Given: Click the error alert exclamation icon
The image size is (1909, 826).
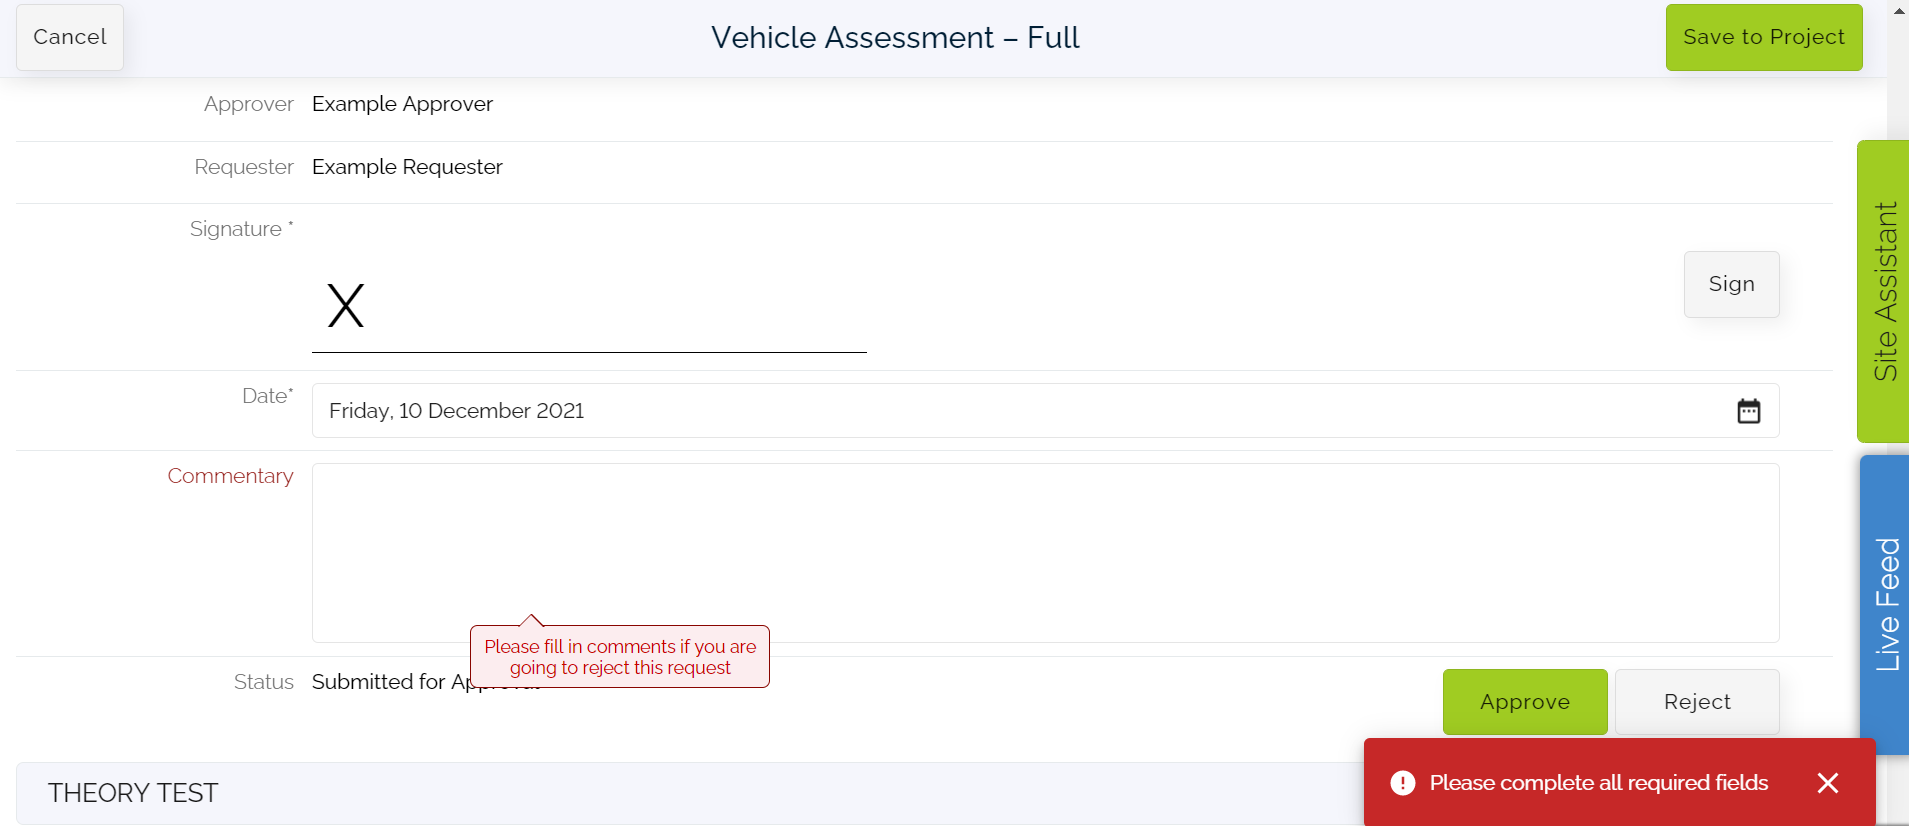Looking at the screenshot, I should pyautogui.click(x=1404, y=783).
